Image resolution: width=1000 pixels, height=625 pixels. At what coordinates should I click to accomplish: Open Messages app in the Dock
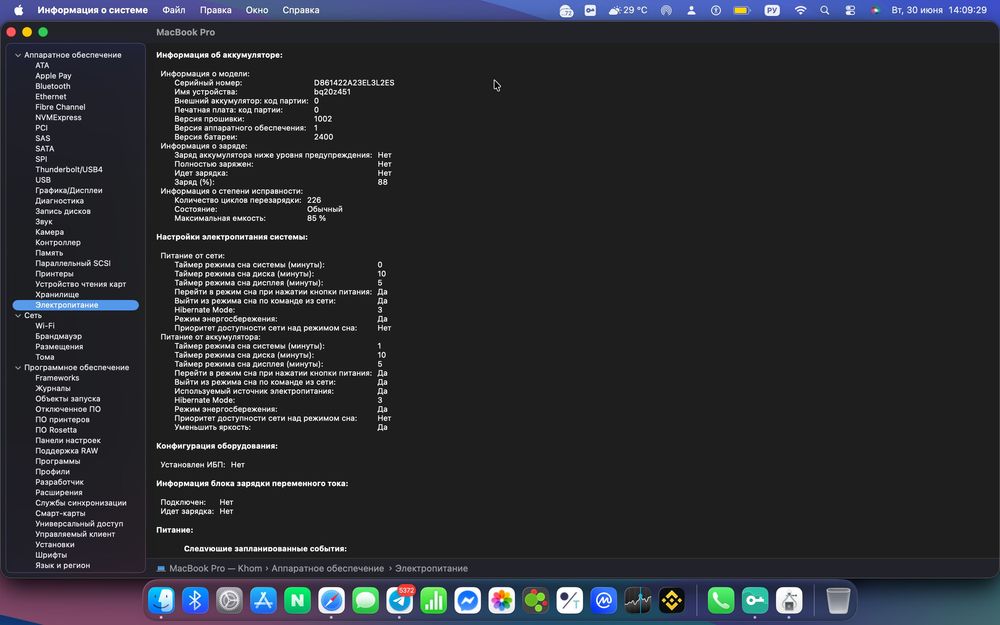[365, 601]
